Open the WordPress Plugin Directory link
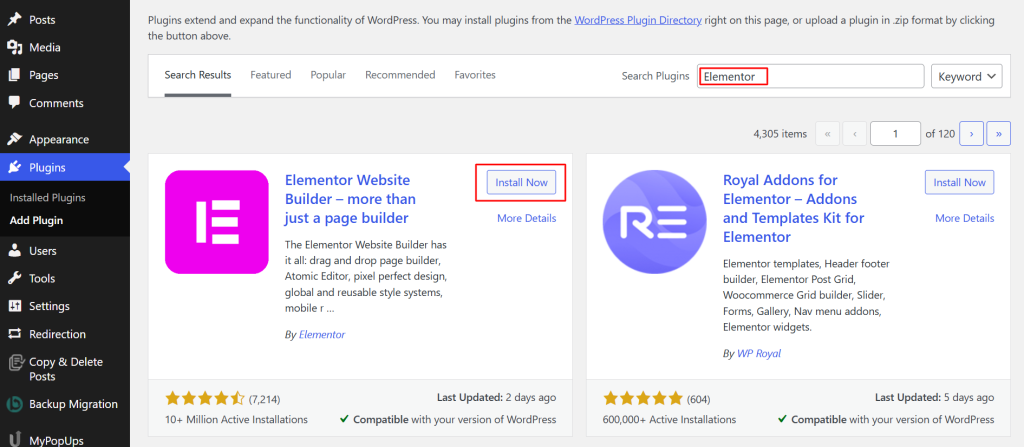1024x447 pixels. point(638,20)
